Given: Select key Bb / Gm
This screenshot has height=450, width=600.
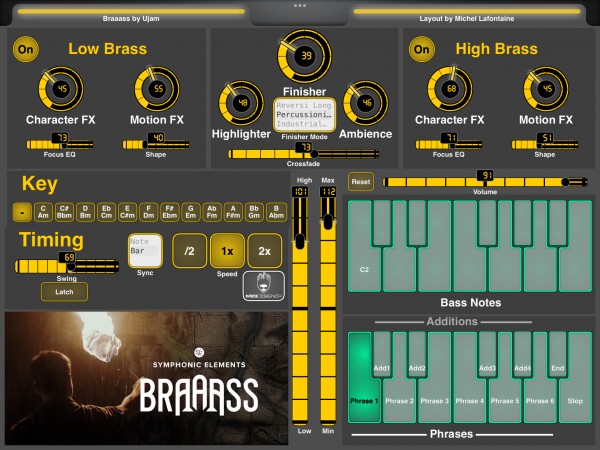Looking at the screenshot, I should (254, 212).
